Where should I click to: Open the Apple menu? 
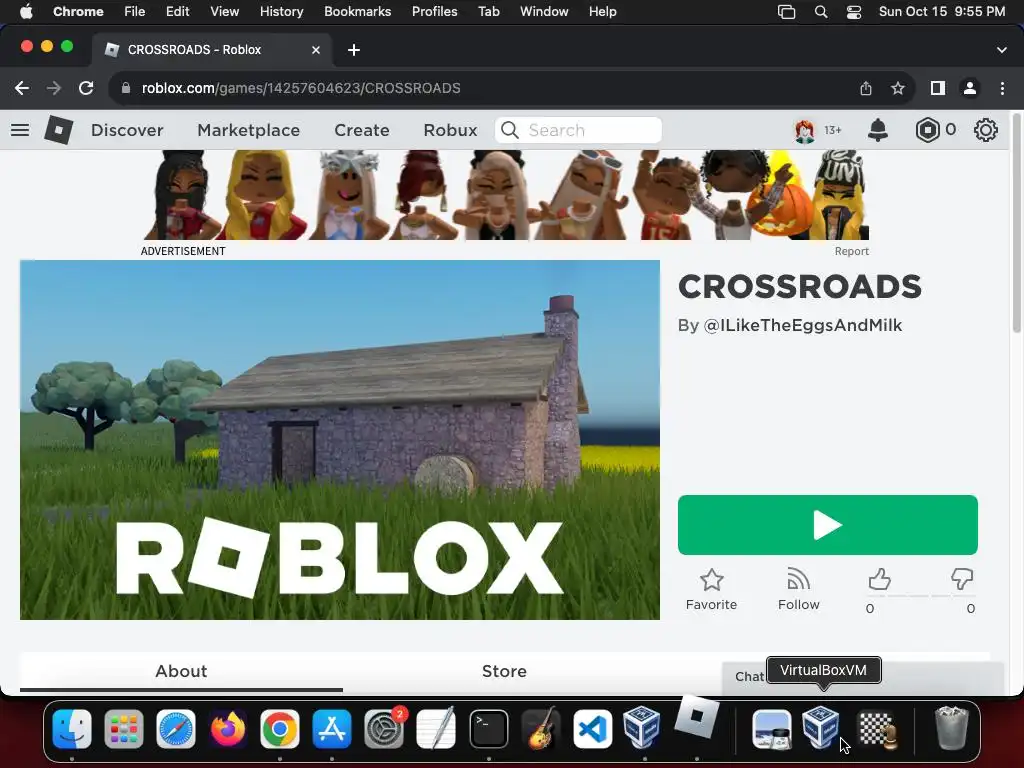pyautogui.click(x=26, y=11)
